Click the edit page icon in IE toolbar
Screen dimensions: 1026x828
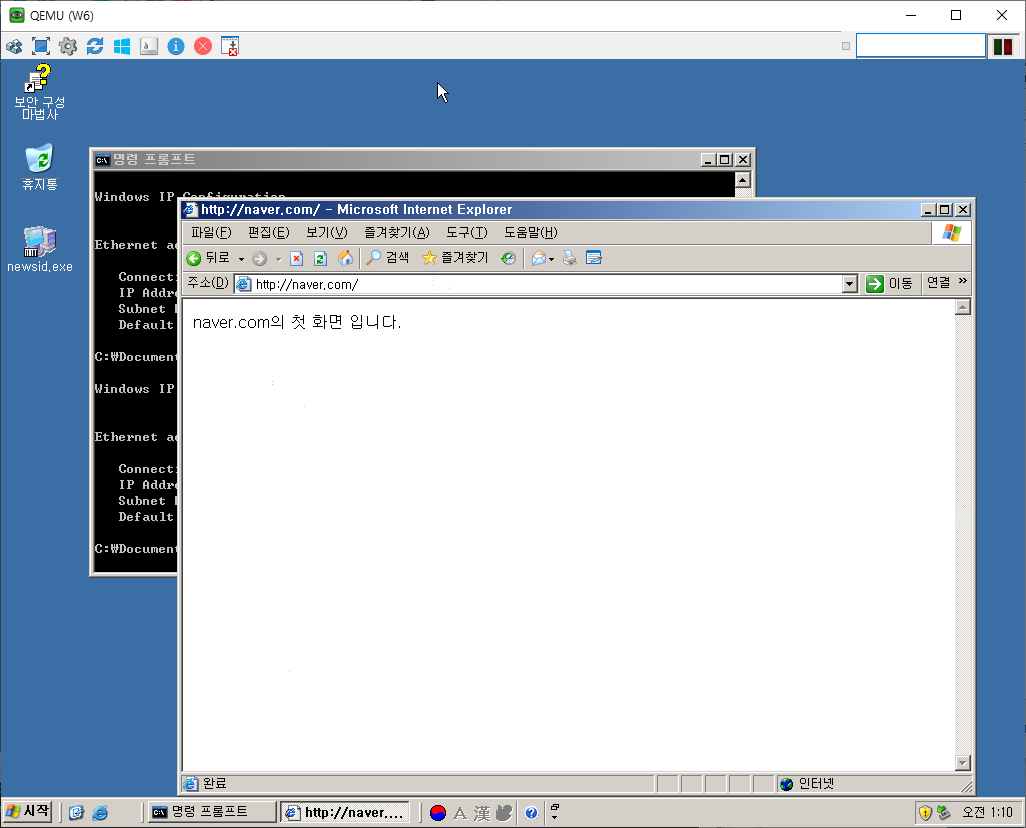(x=594, y=258)
